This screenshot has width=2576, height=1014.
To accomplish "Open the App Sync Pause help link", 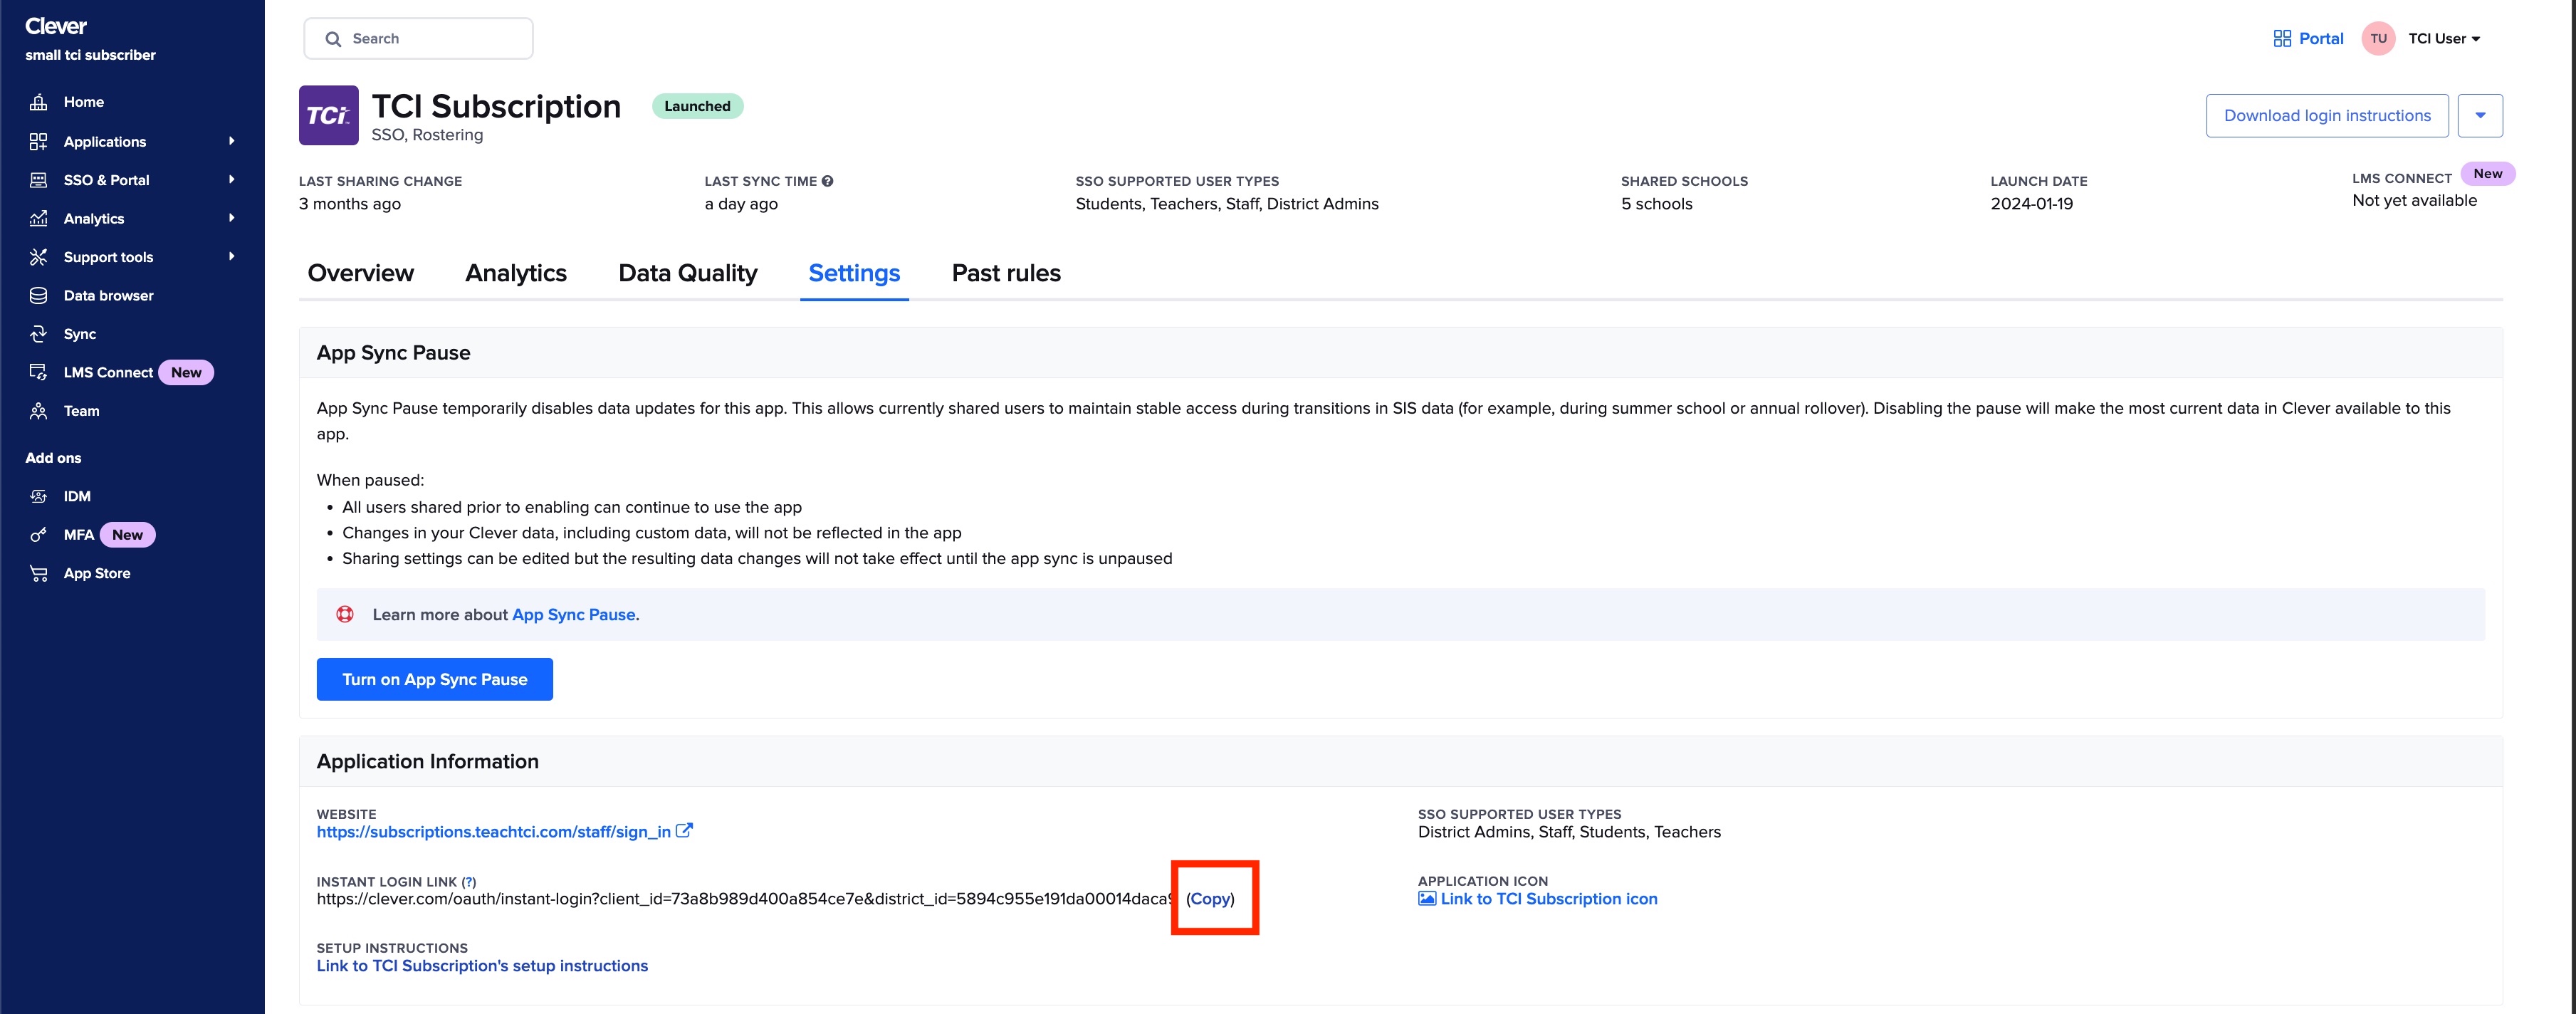I will pos(574,614).
